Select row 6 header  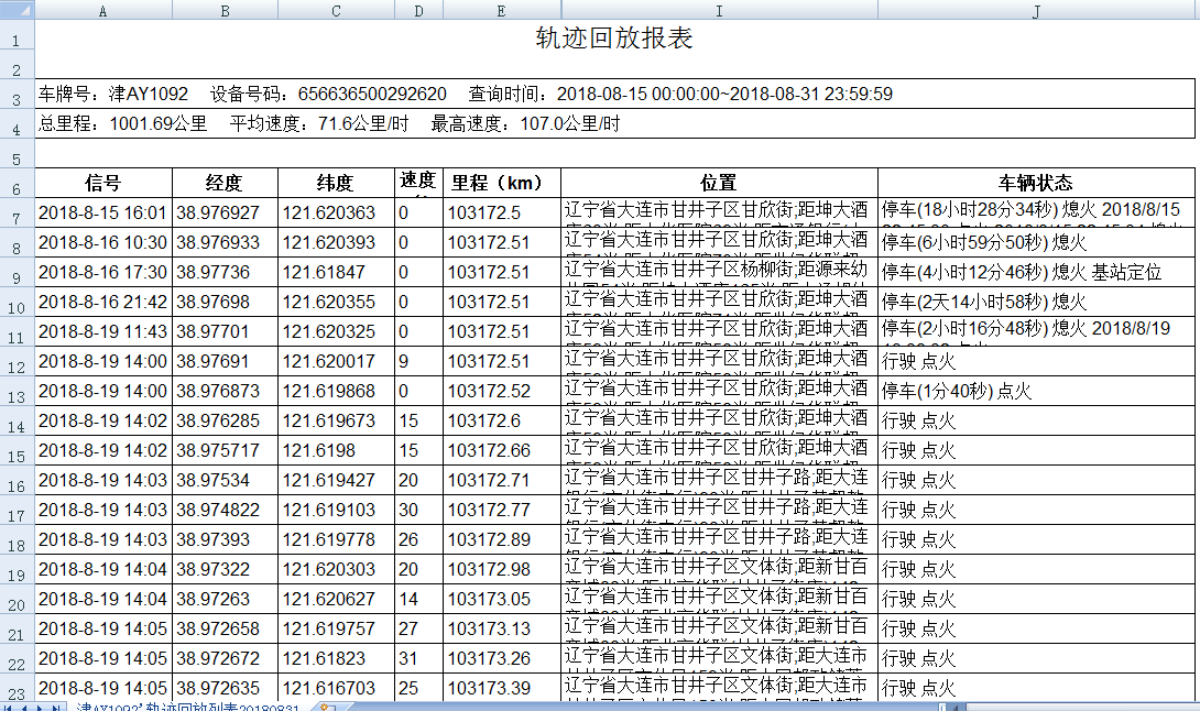17,187
